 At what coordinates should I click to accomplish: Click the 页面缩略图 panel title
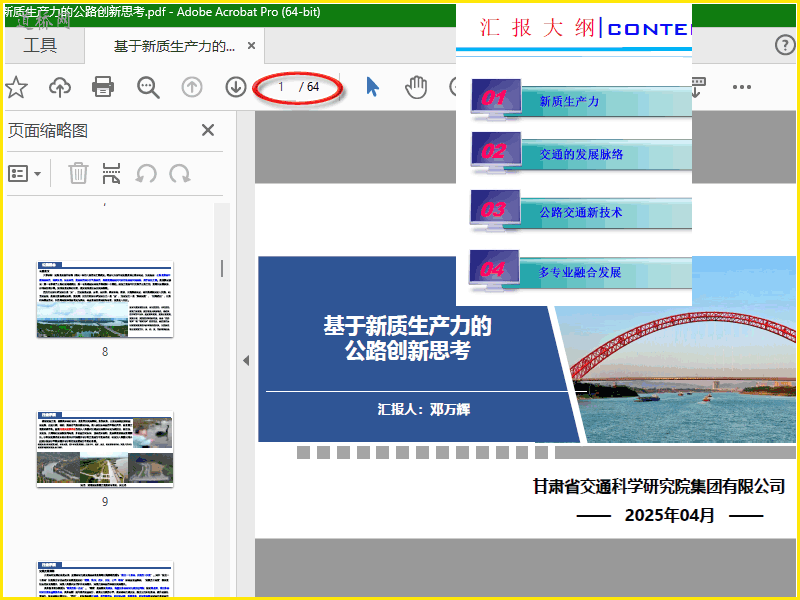tap(48, 131)
